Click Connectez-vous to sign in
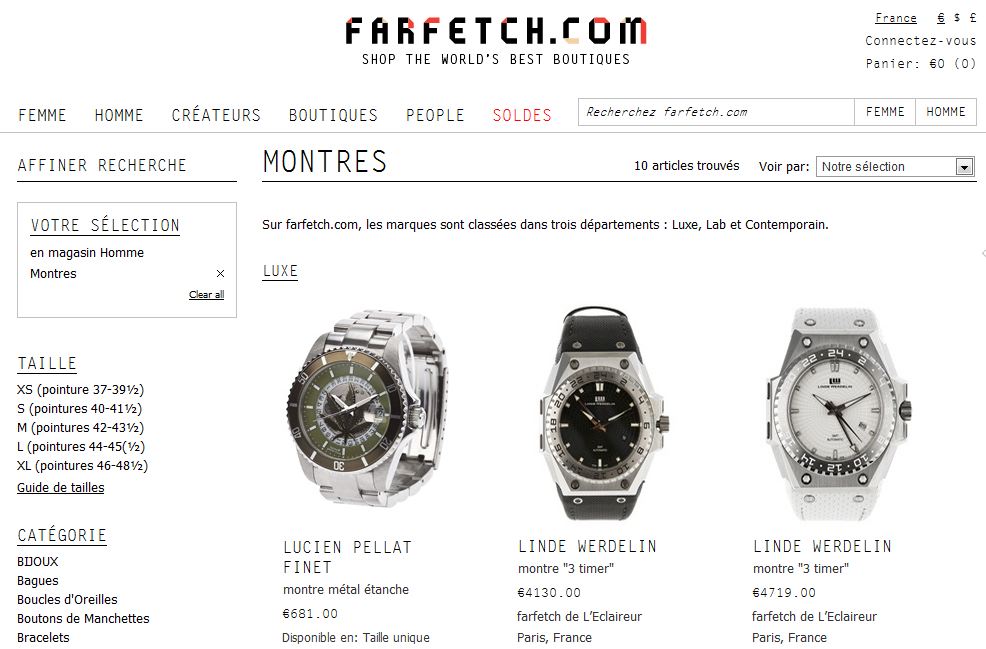This screenshot has width=986, height=649. (921, 41)
